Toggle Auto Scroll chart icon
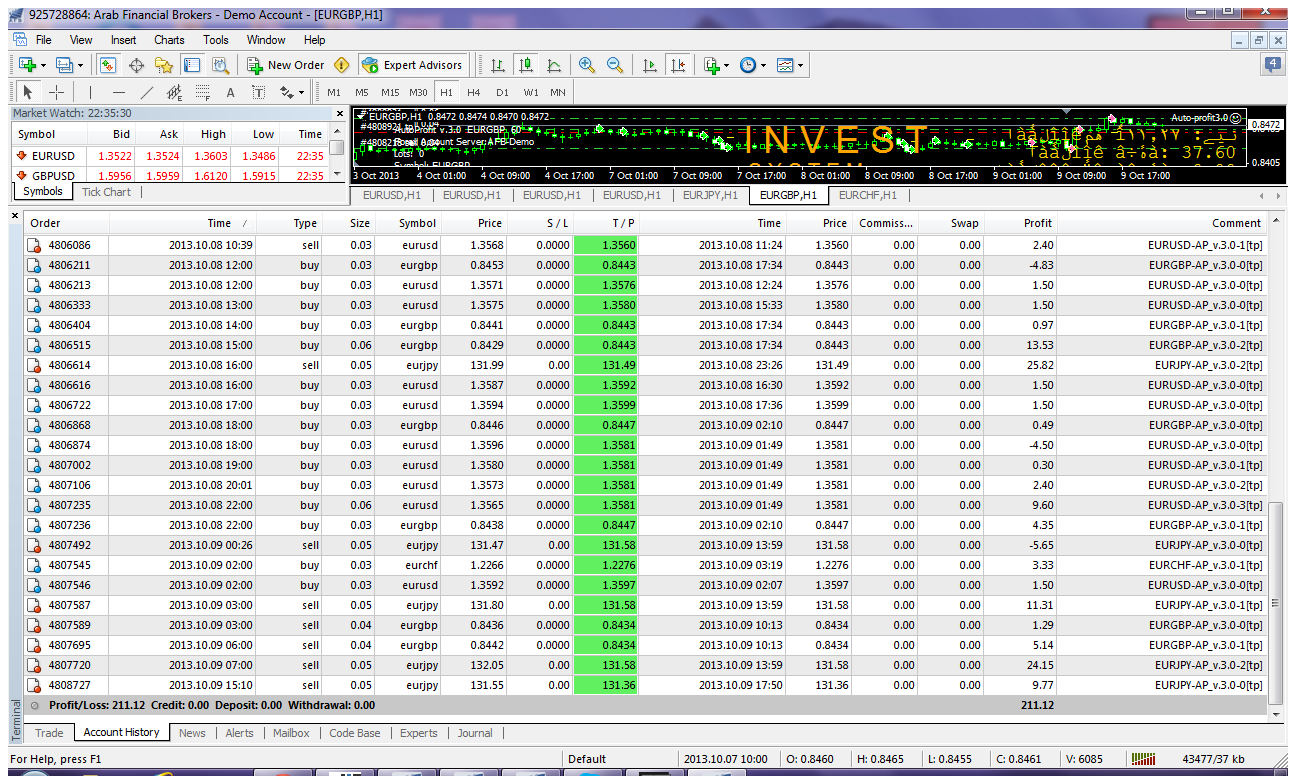This screenshot has width=1296, height=776. tap(650, 65)
